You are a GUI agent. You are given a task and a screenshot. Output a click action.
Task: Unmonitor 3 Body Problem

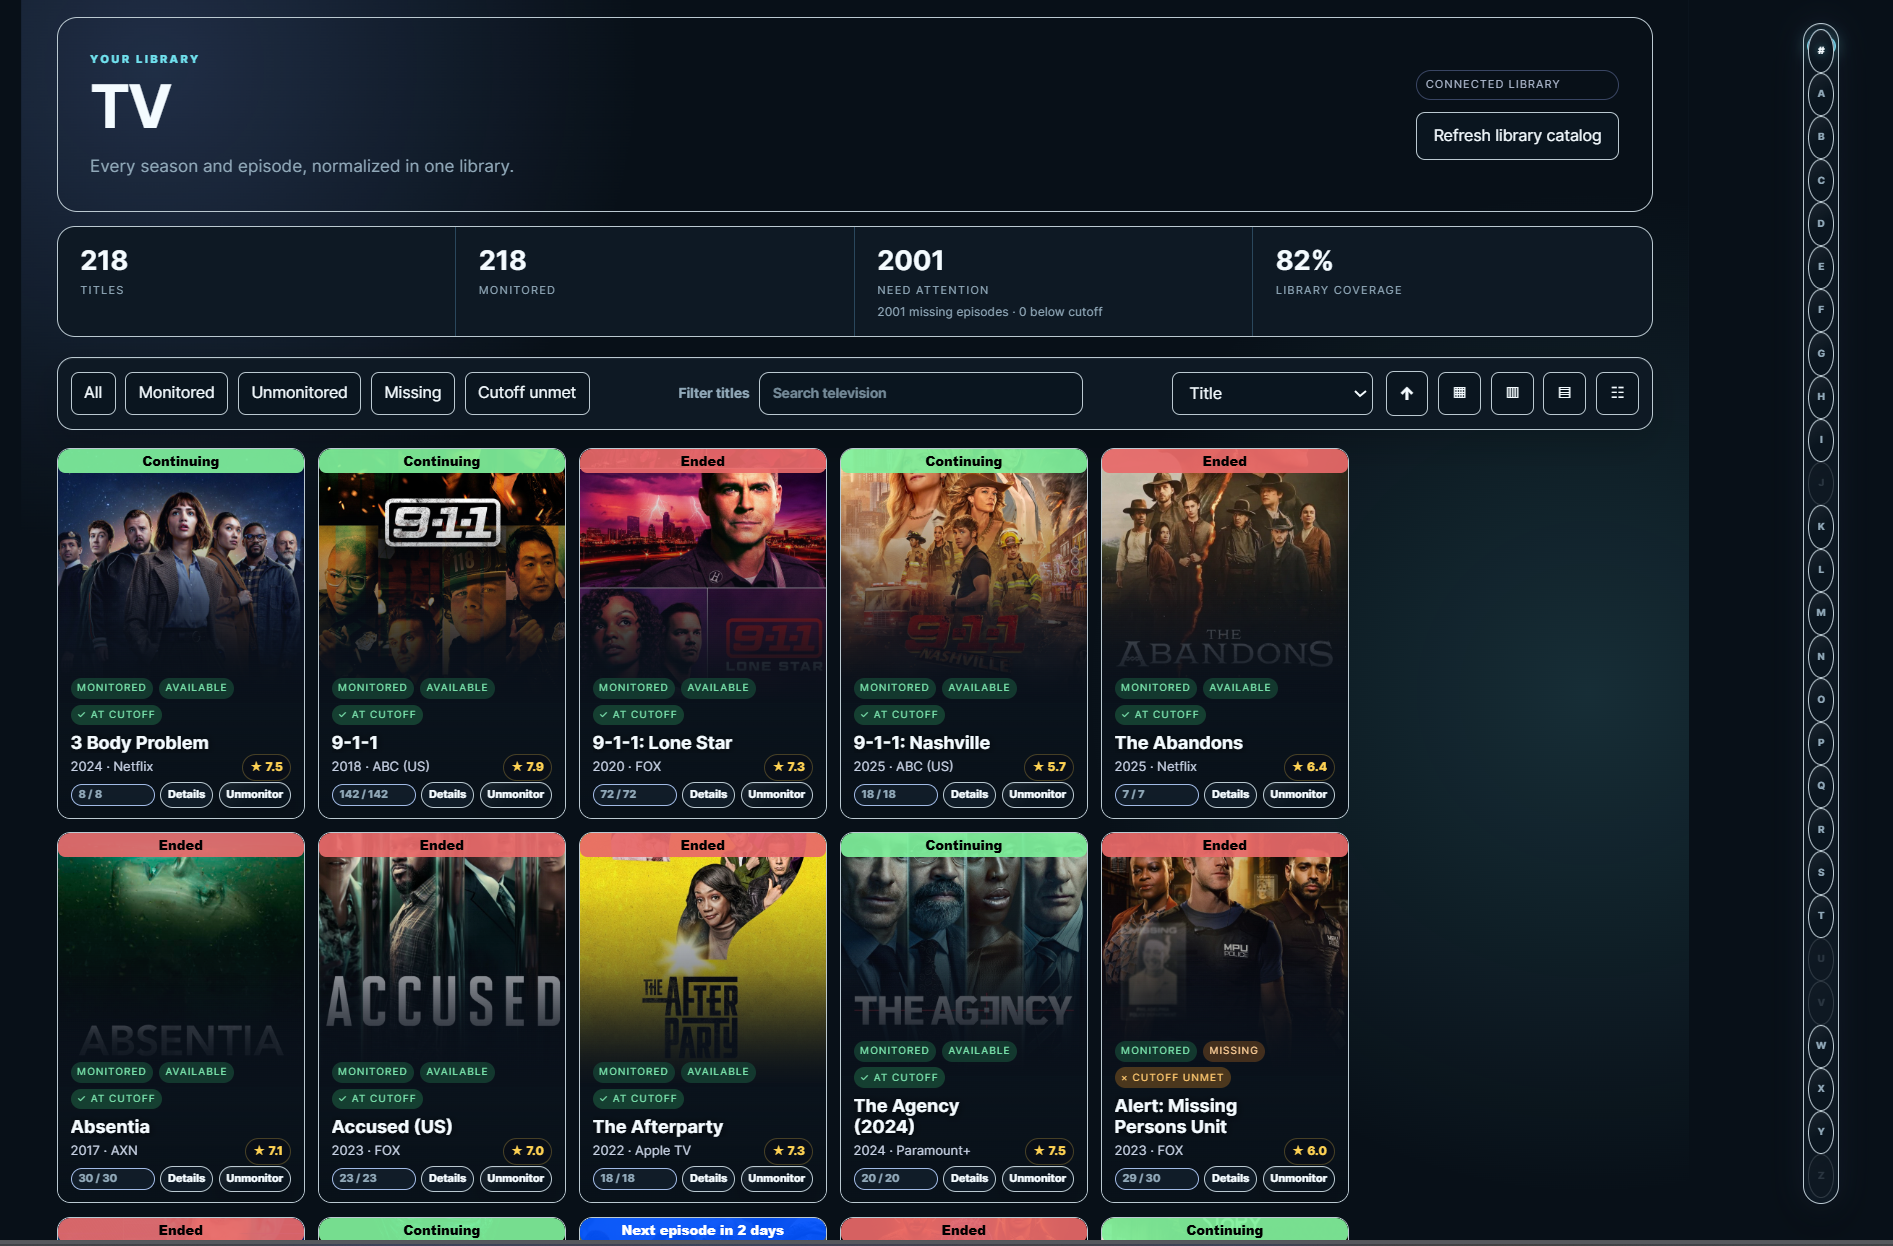click(x=255, y=794)
